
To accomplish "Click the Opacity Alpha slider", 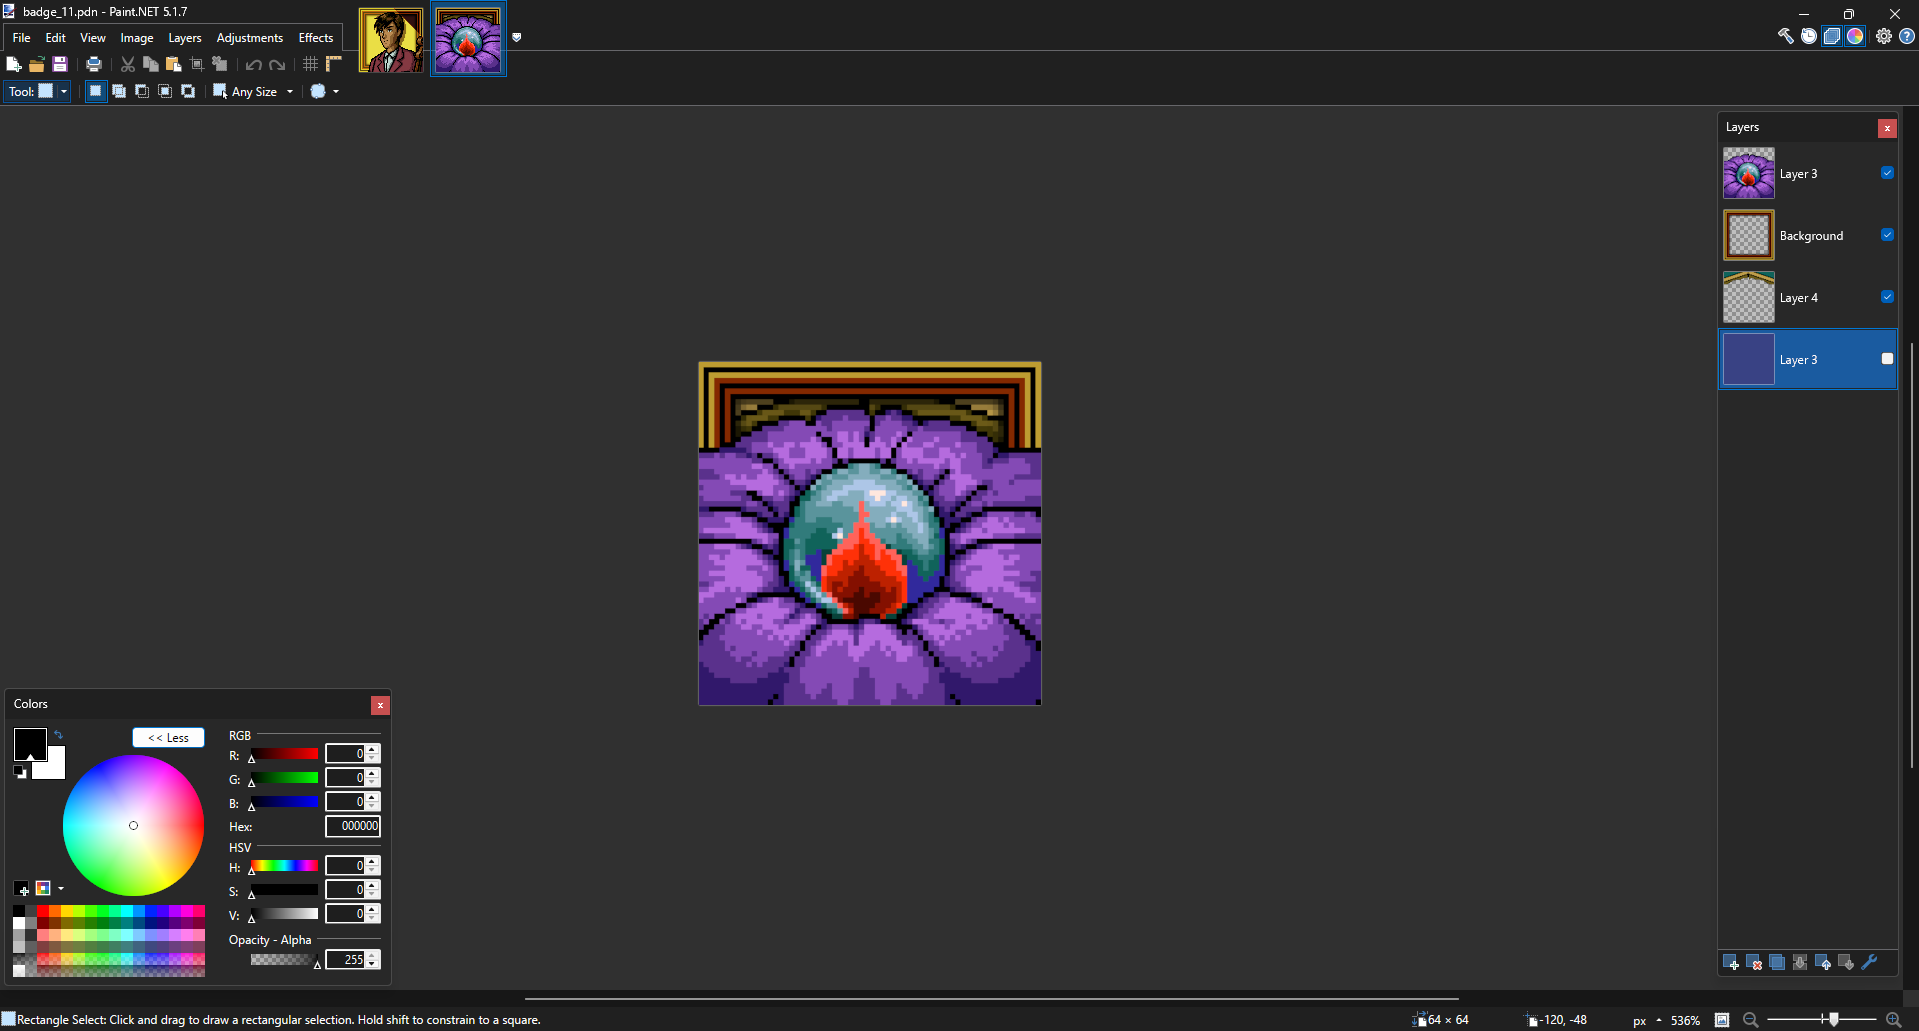I will pos(285,960).
